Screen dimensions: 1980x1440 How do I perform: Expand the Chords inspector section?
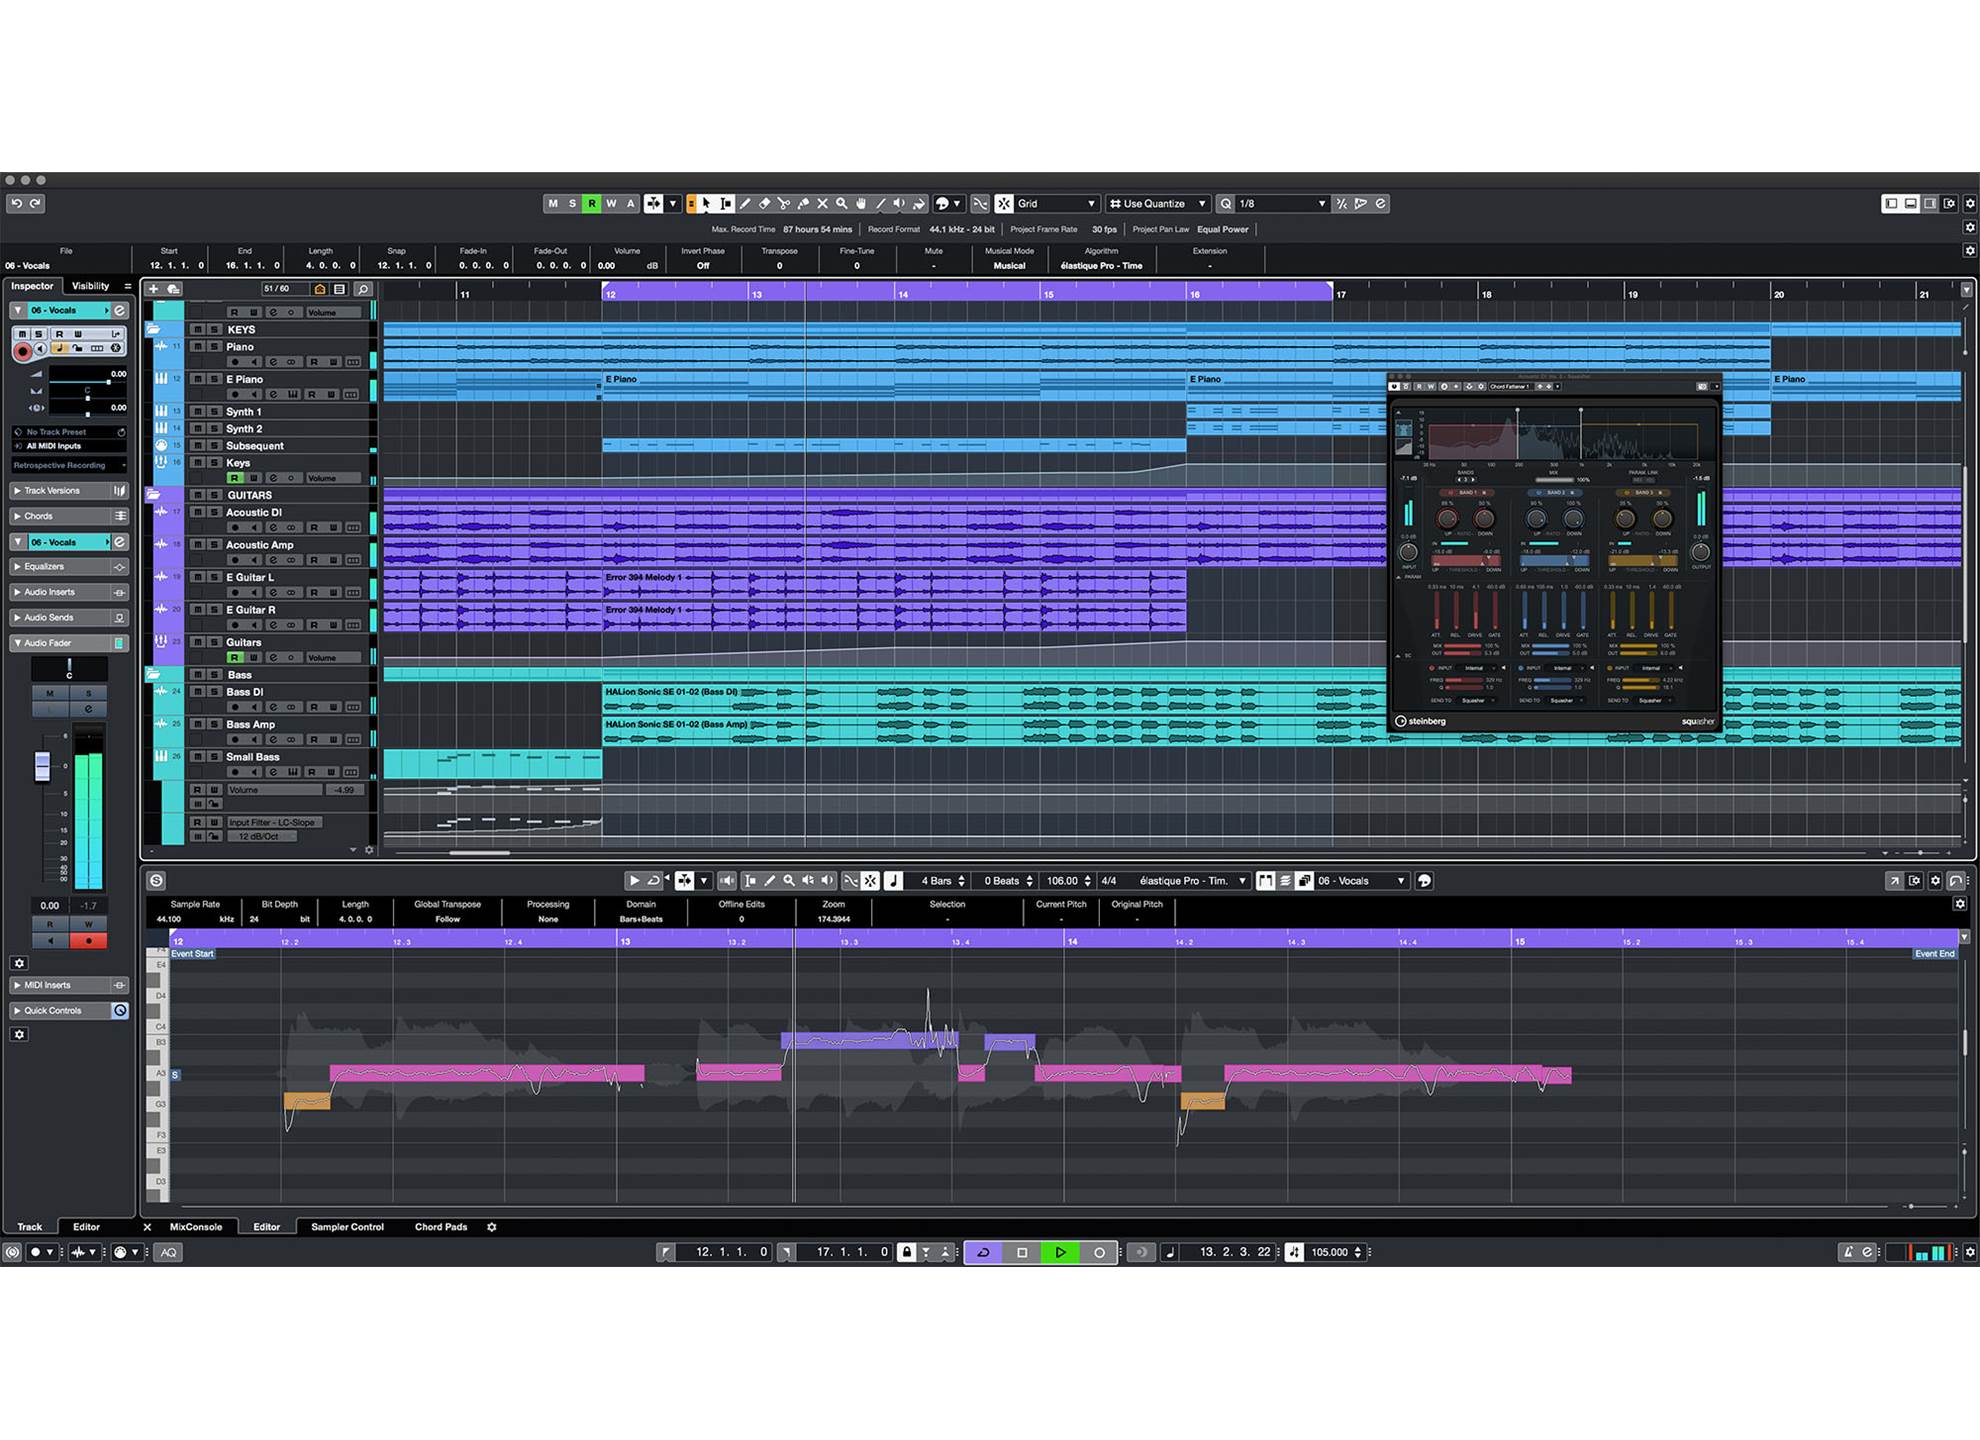pyautogui.click(x=69, y=516)
